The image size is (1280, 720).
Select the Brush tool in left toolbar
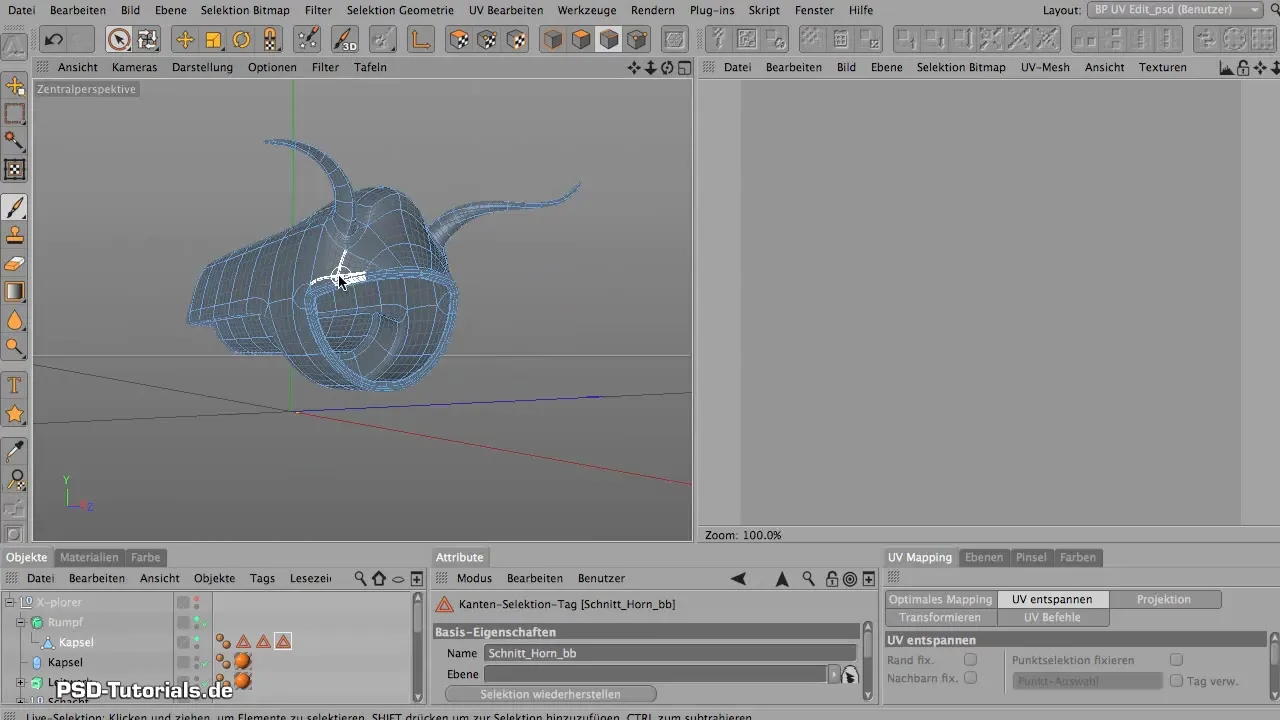pos(15,207)
